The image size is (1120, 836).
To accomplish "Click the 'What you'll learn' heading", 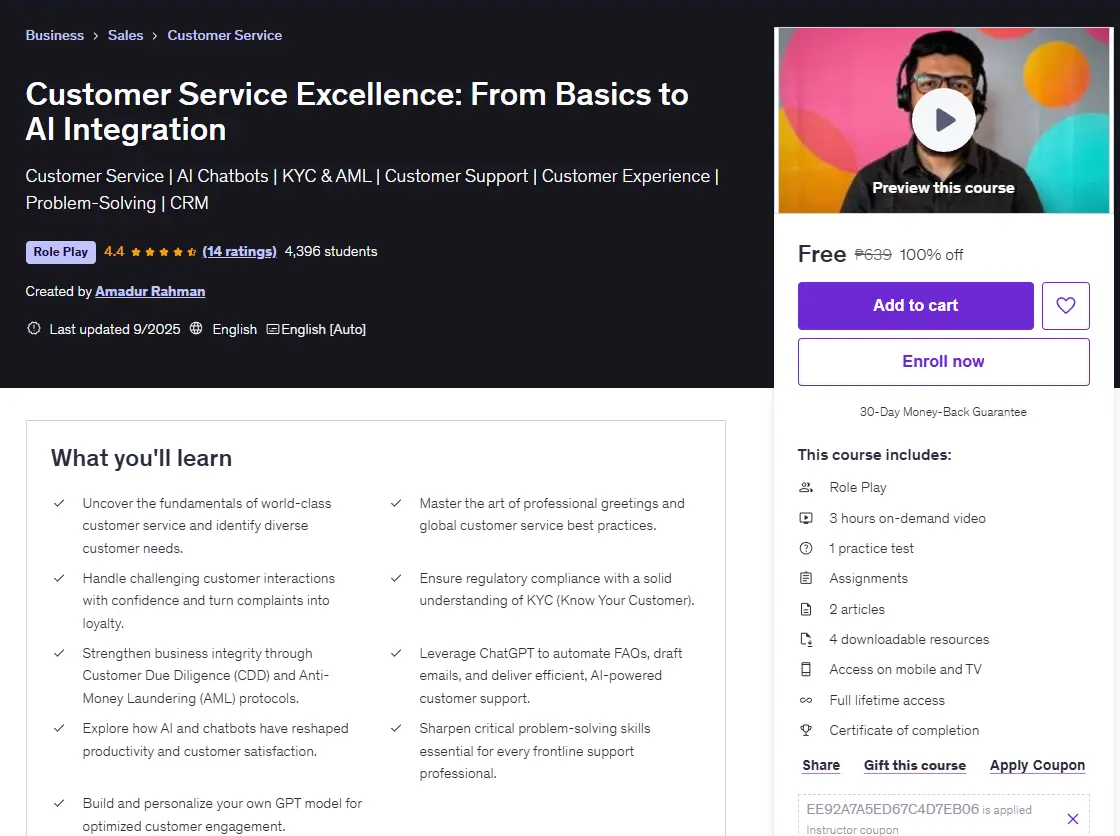I will [x=141, y=458].
